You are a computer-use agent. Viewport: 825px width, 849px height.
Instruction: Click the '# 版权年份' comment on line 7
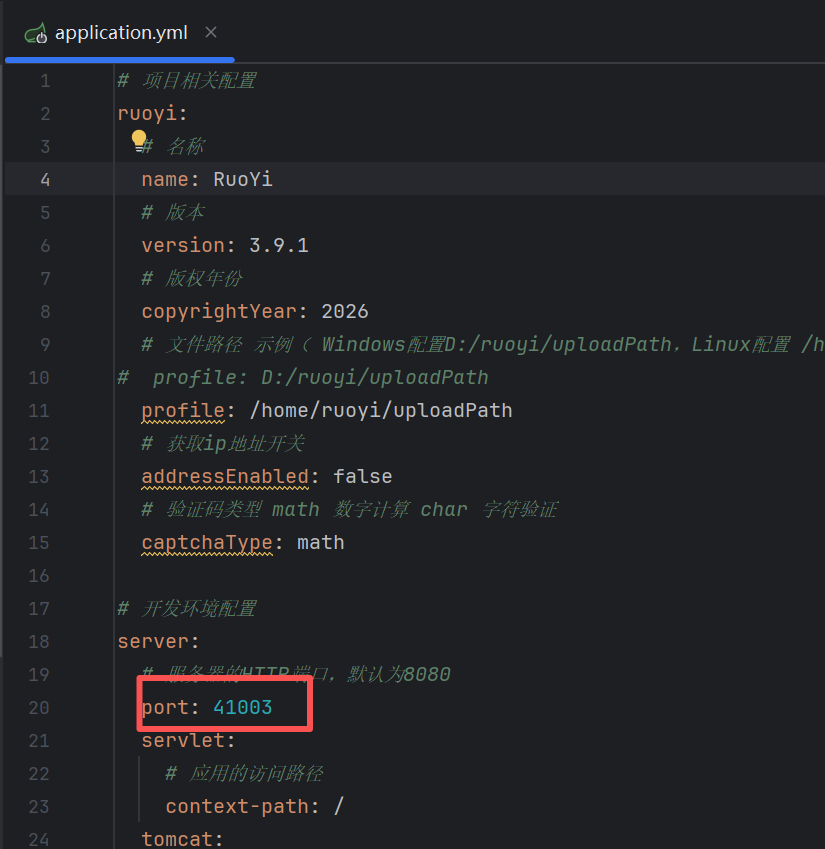point(192,279)
